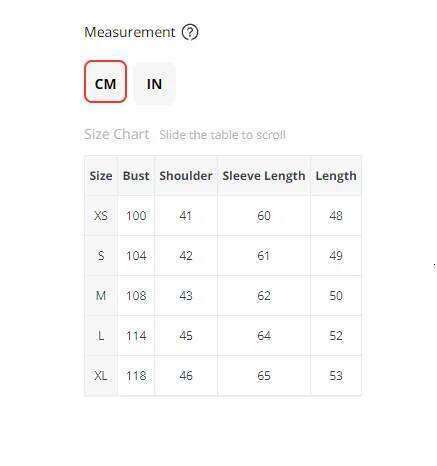Screen dimensions: 437x466
Task: Click the bust value 108 cell
Action: click(x=136, y=296)
